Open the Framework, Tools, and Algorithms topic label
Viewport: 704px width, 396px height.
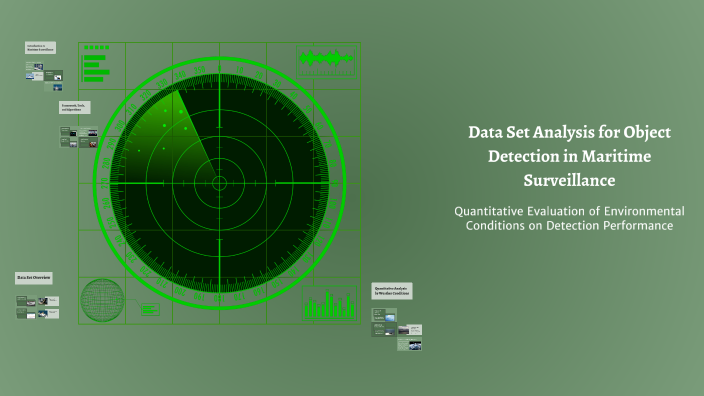pos(75,107)
